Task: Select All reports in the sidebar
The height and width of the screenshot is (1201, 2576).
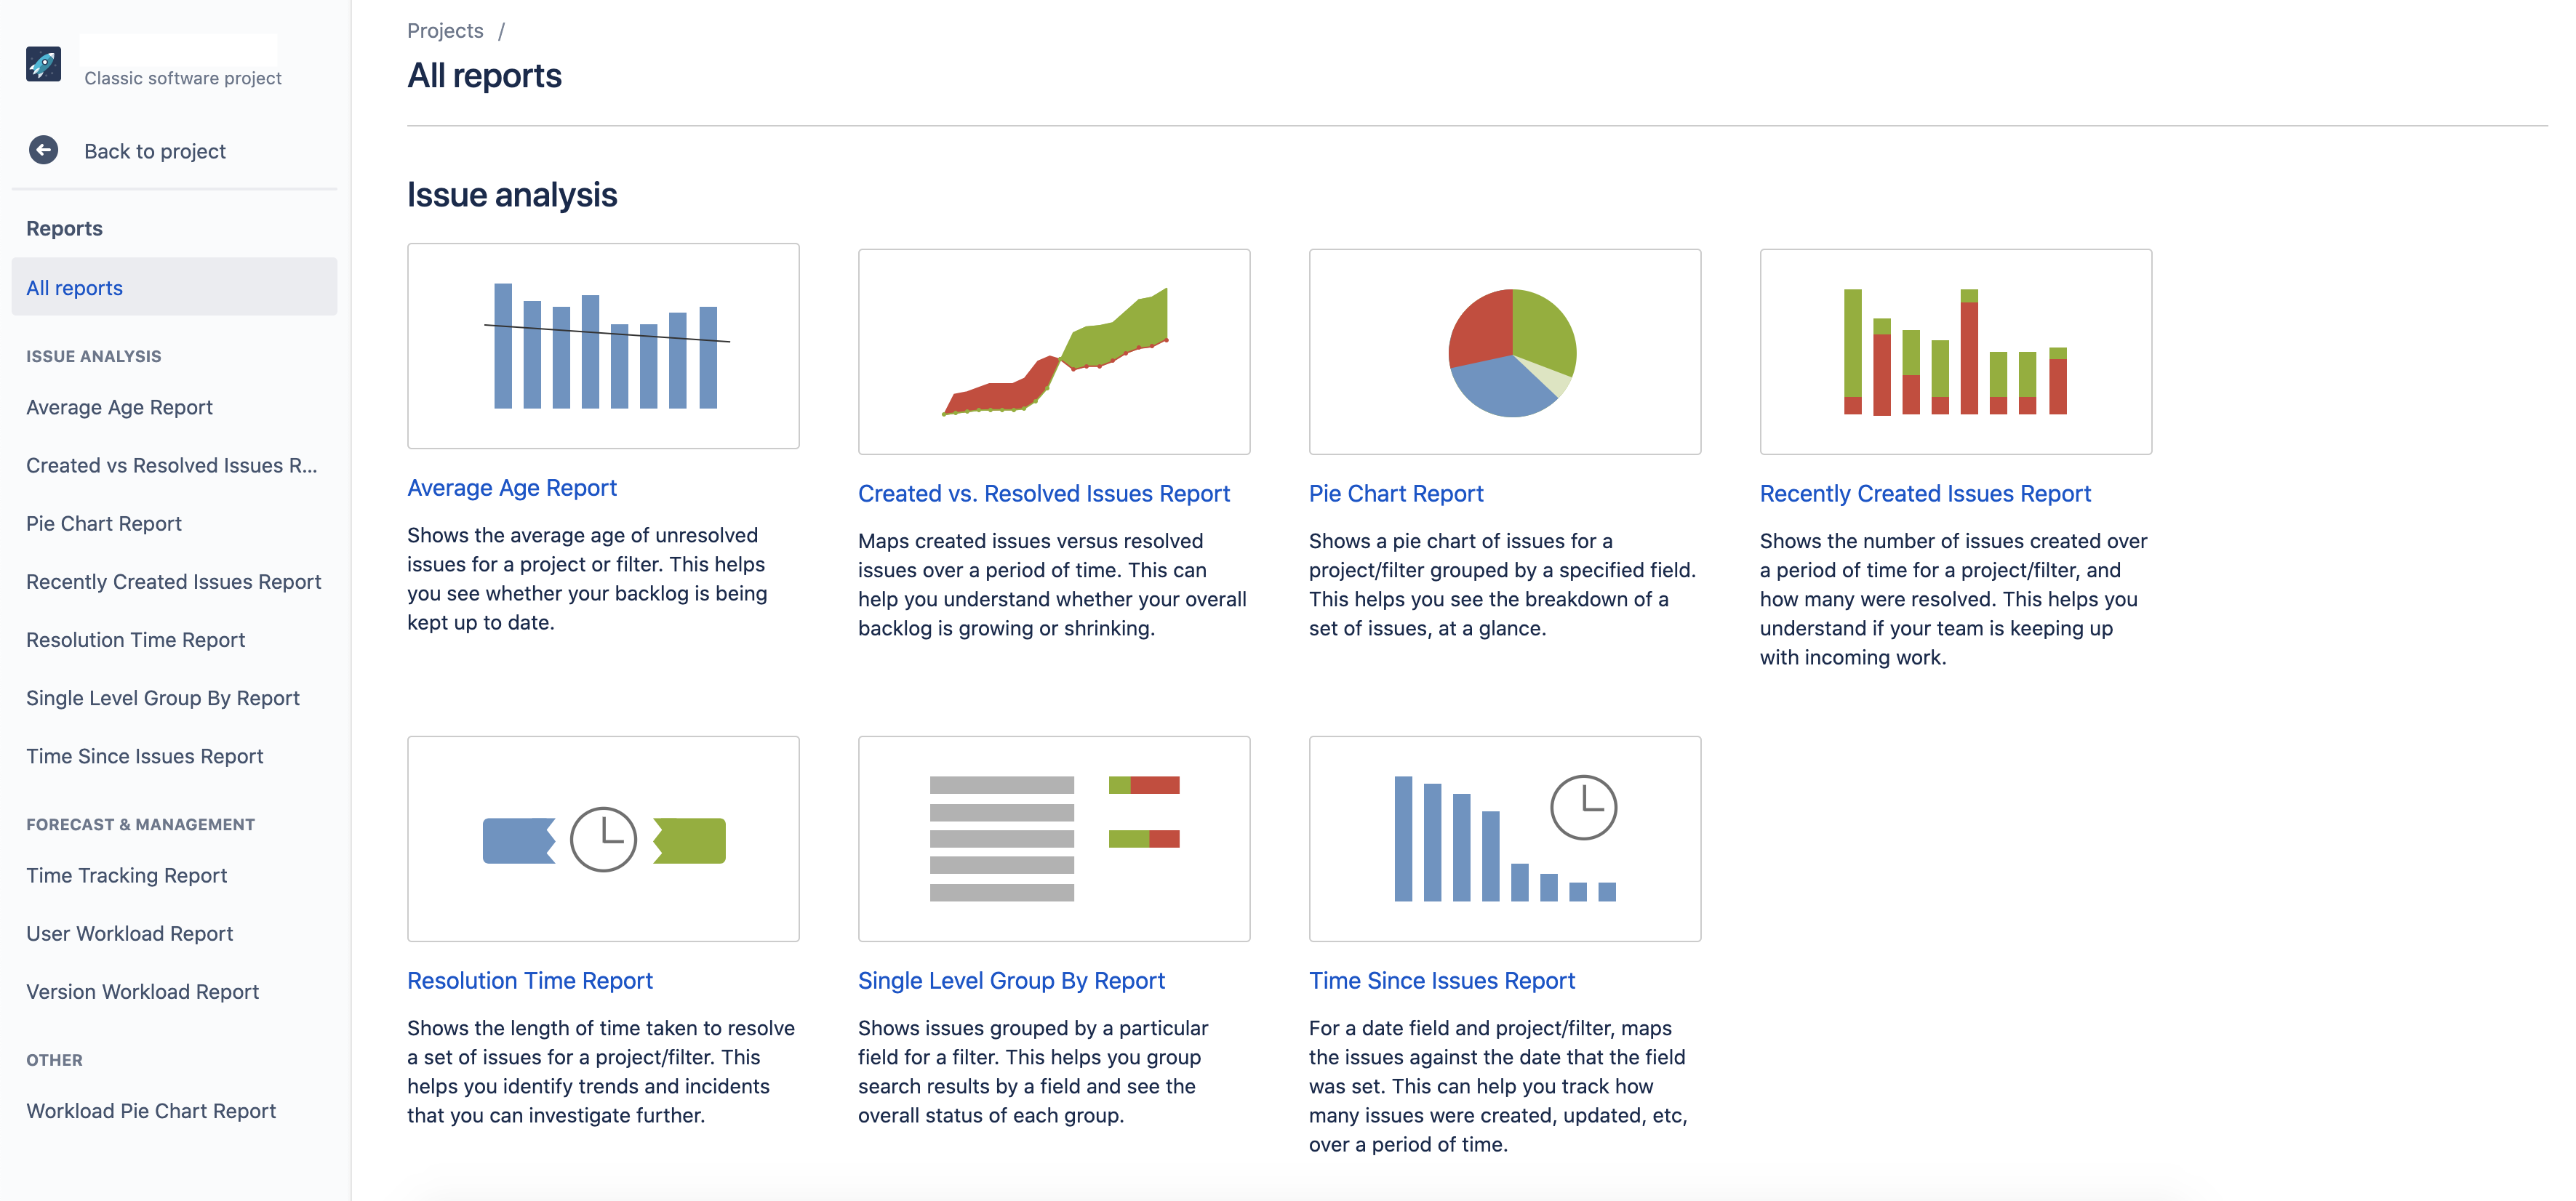Action: tap(73, 287)
